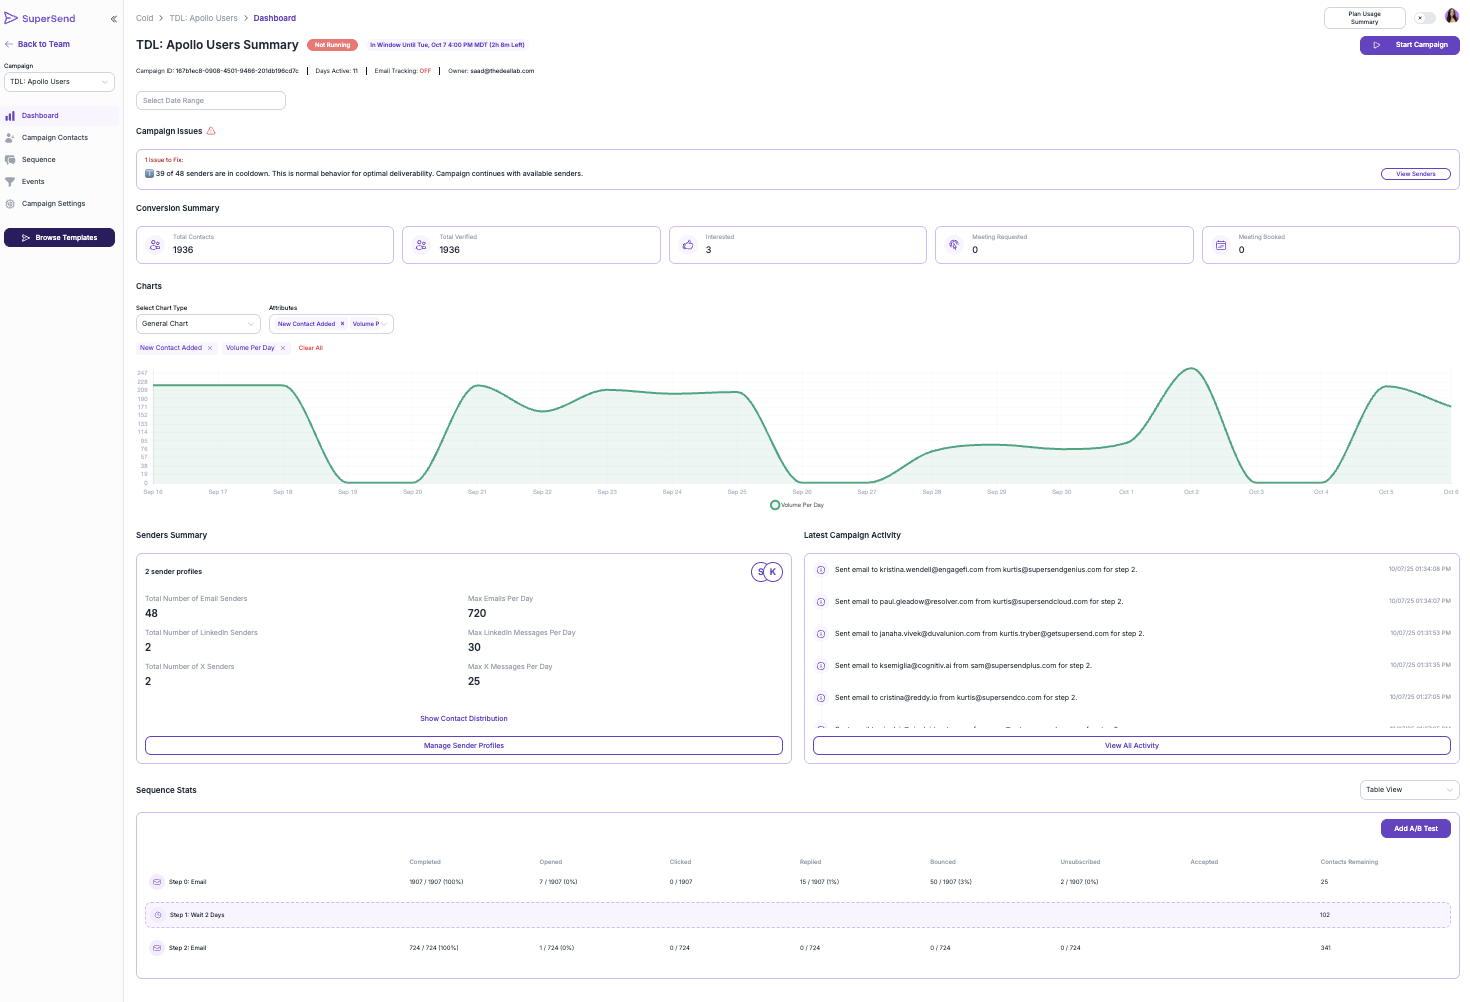The width and height of the screenshot is (1470, 1002).
Task: Remove New Contact Added chip below attributes
Action: point(210,348)
